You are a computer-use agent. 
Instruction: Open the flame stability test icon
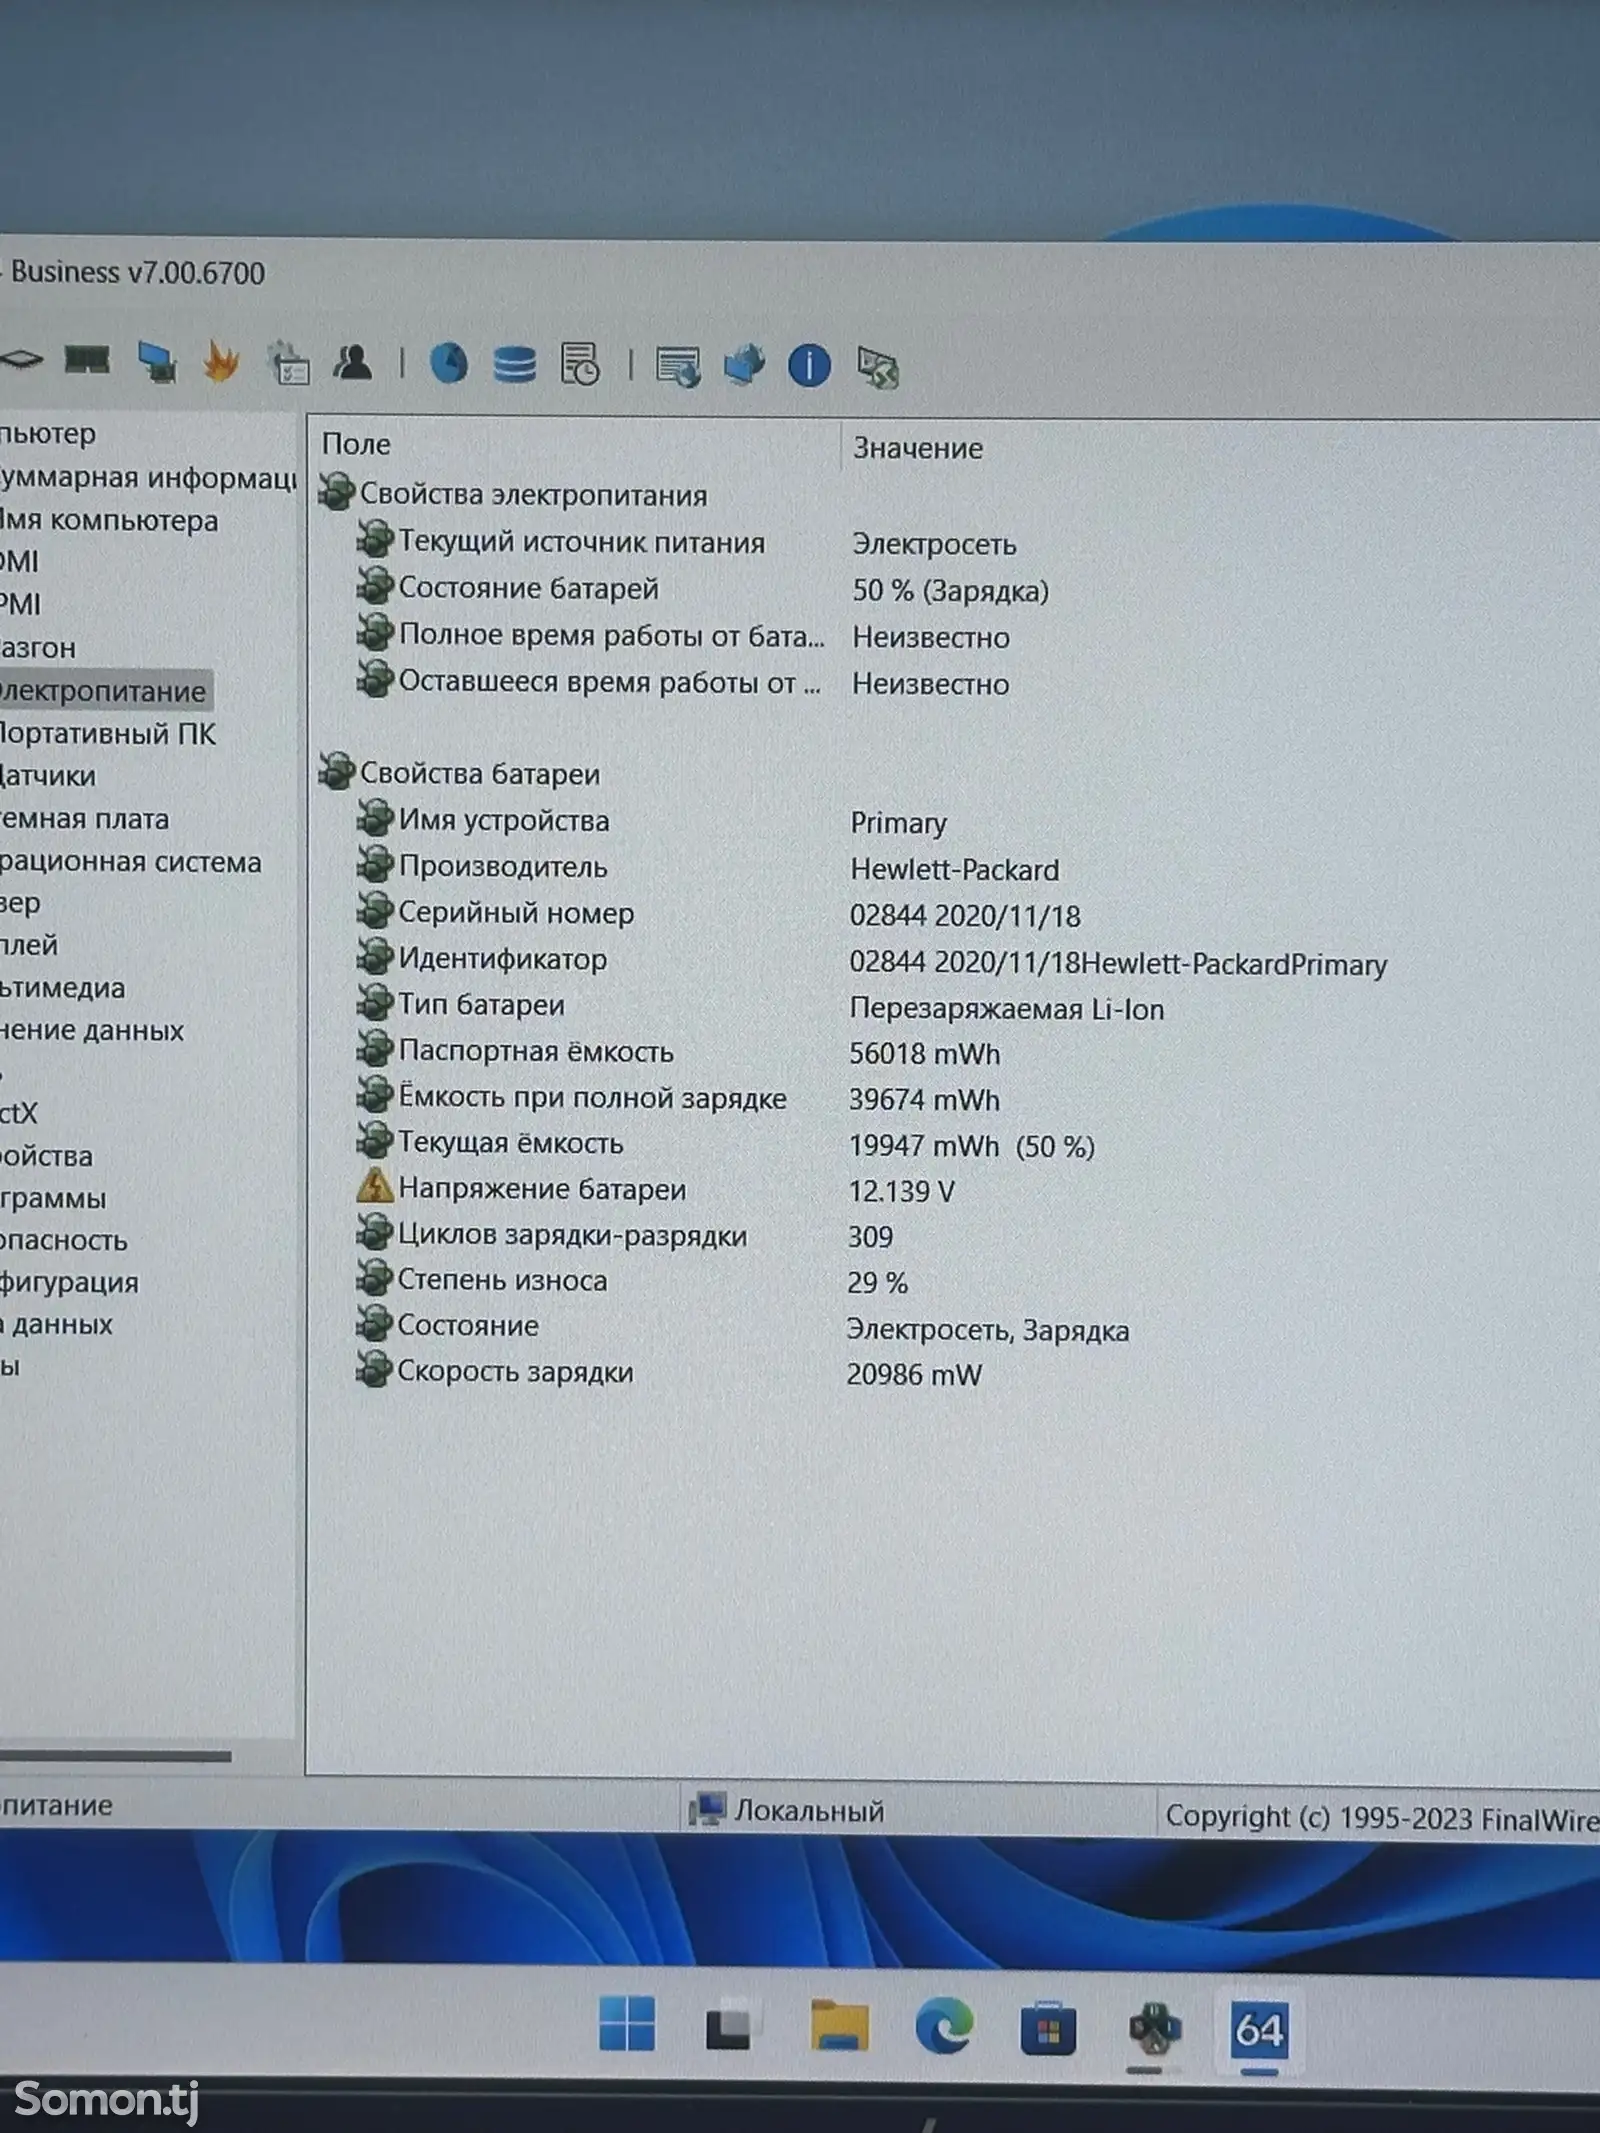click(221, 362)
